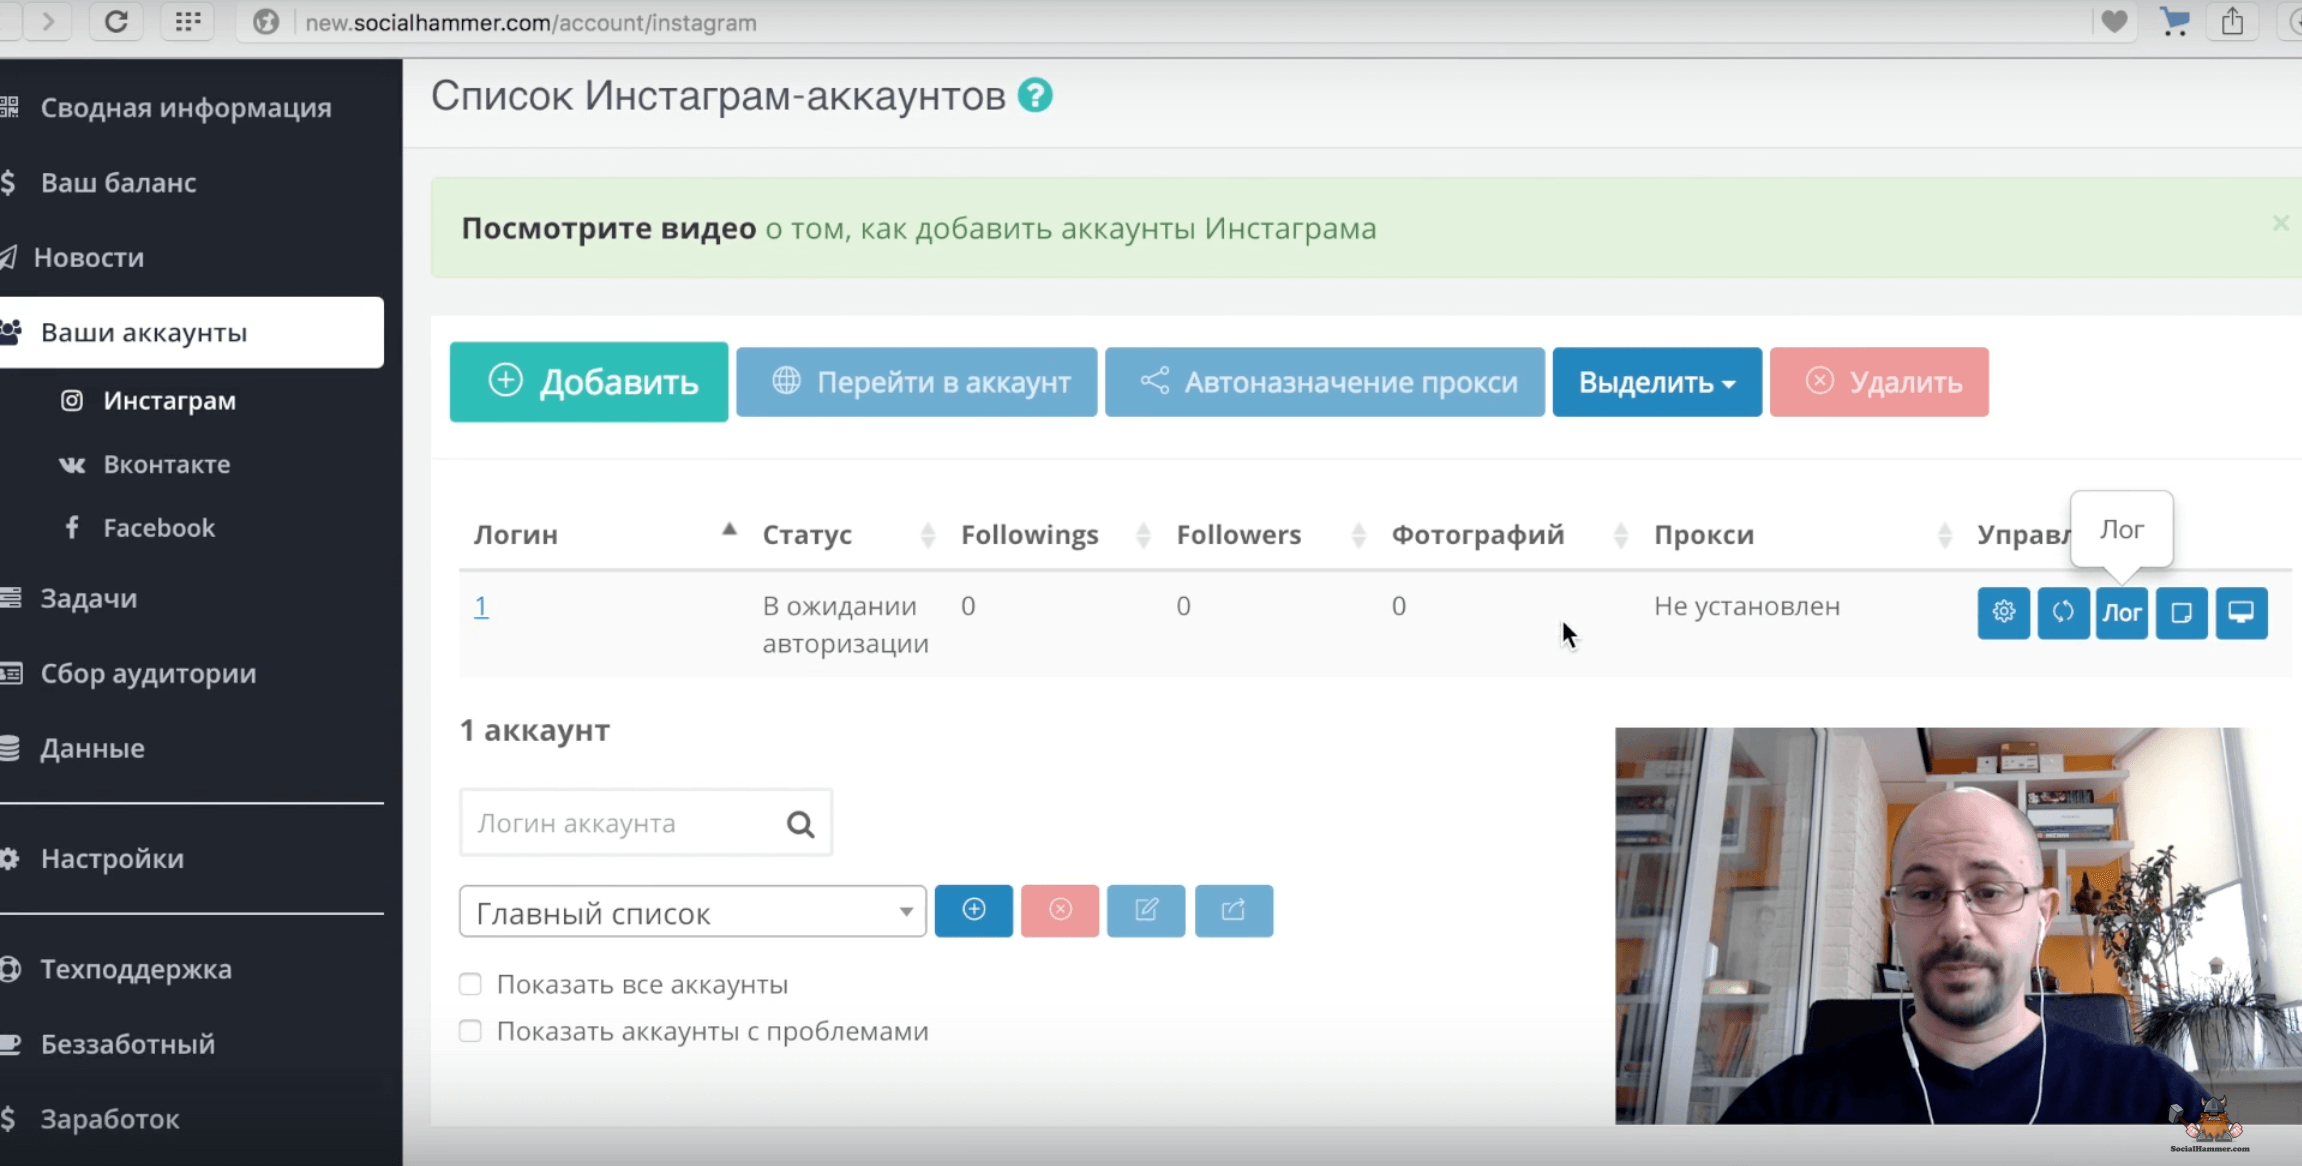
Task: Click the pink delete list button
Action: tap(1060, 910)
